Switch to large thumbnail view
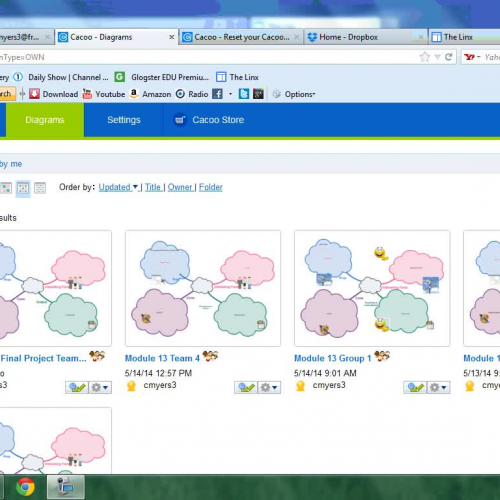Image resolution: width=500 pixels, height=500 pixels. coord(6,188)
